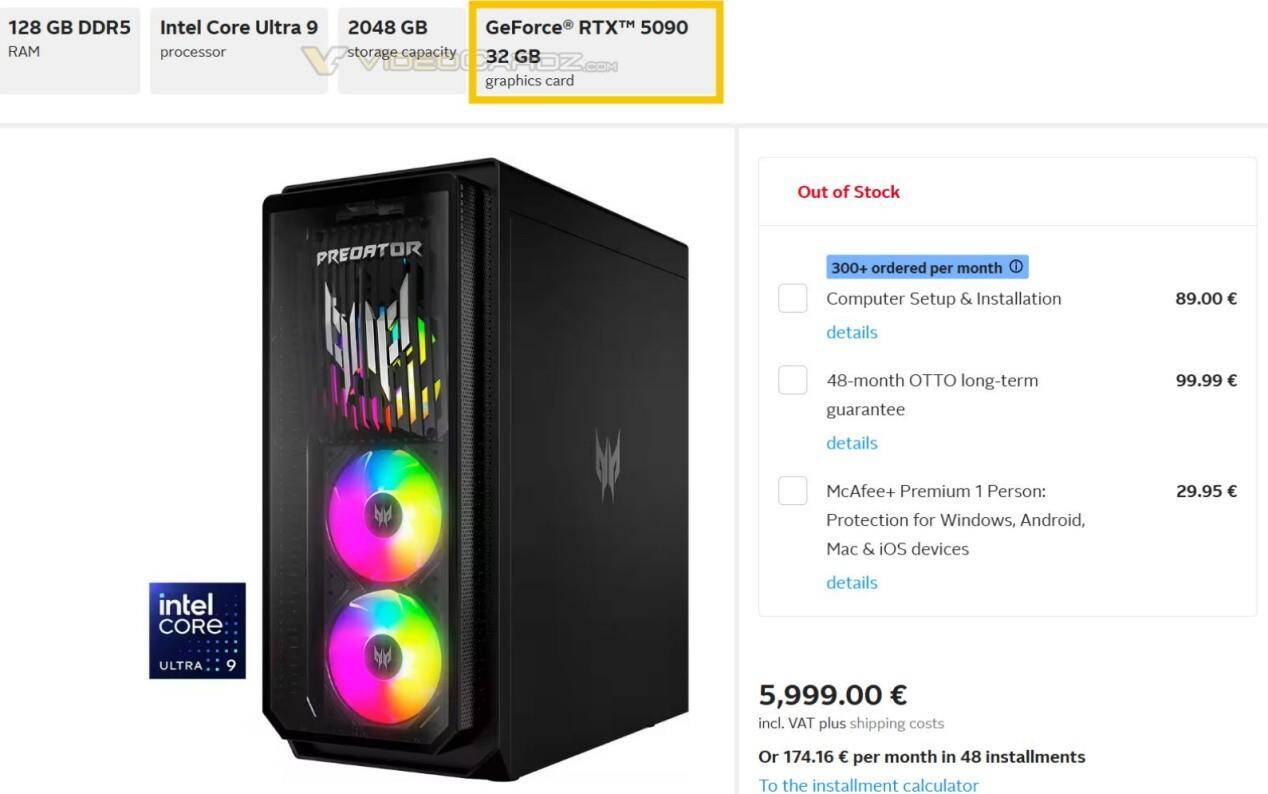Viewport: 1268px width, 794px height.
Task: Enable McAfee+ Premium 1 Person add-on
Action: 793,491
